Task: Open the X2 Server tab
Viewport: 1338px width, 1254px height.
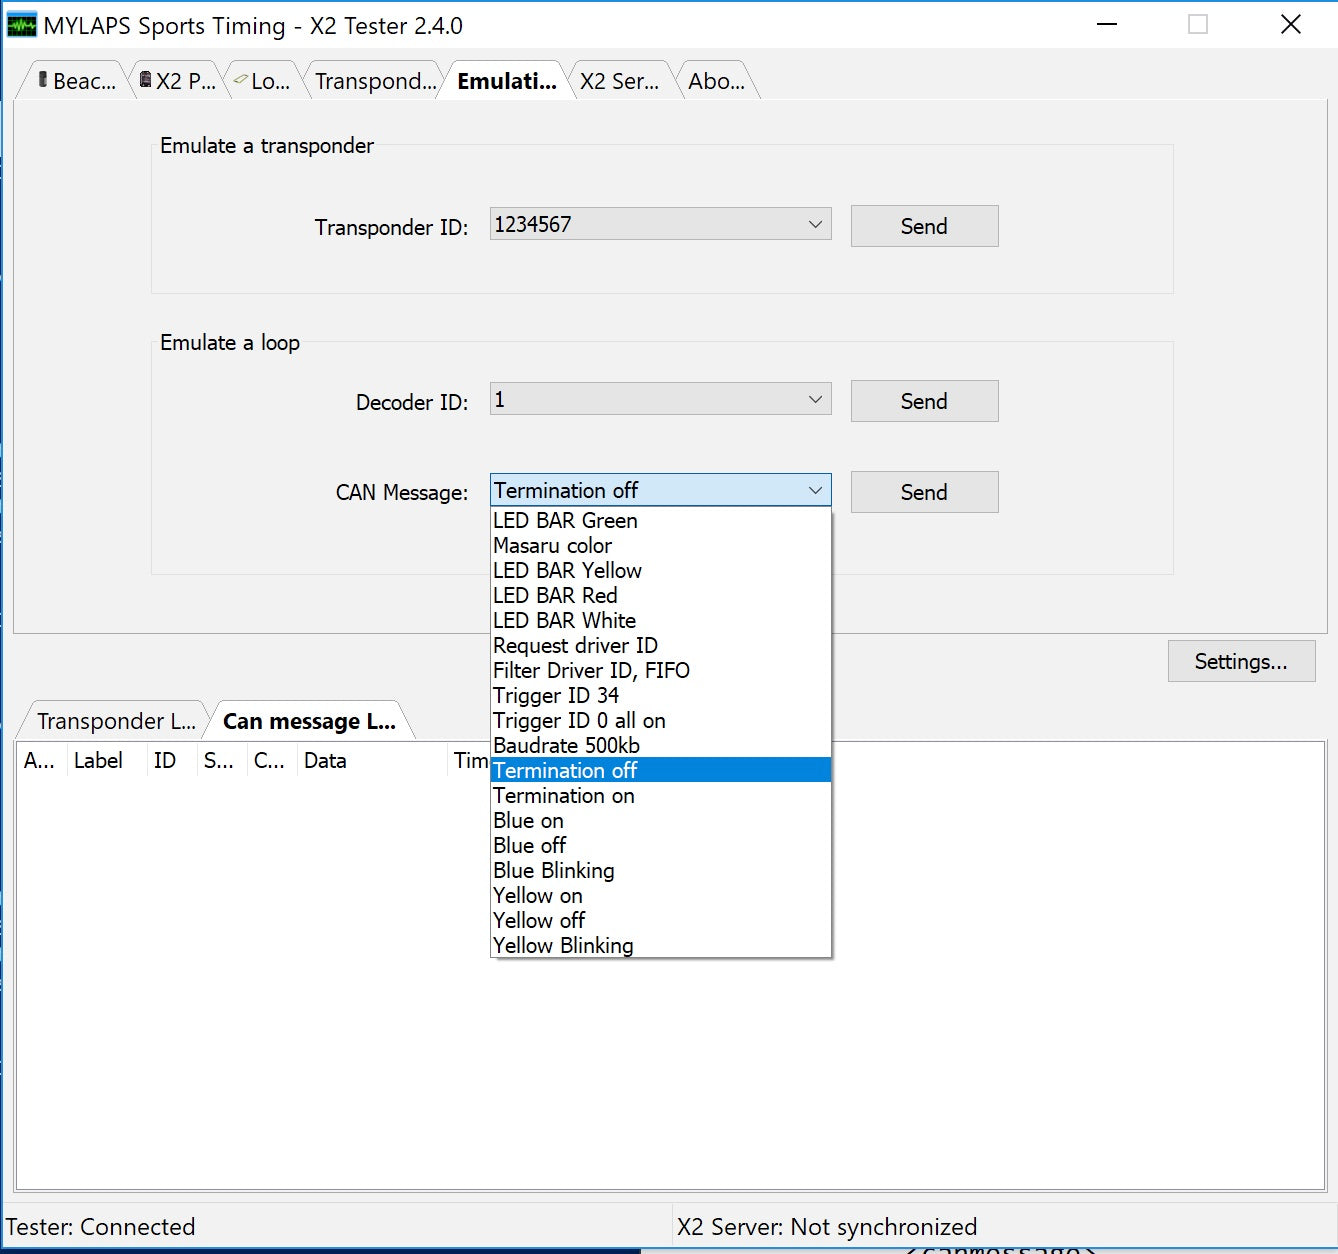Action: tap(618, 81)
